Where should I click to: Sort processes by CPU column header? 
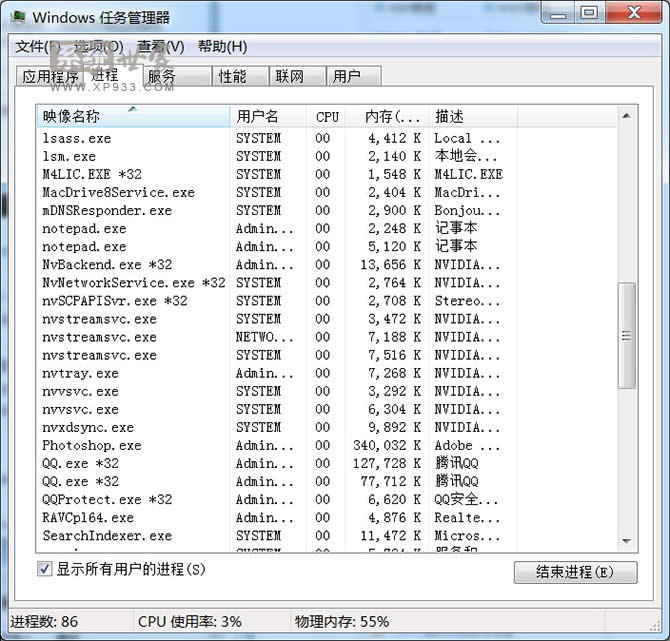pyautogui.click(x=327, y=117)
